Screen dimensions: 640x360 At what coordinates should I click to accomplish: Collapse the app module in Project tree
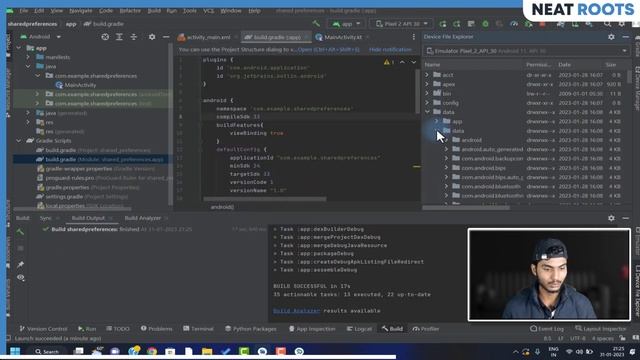click(19, 48)
